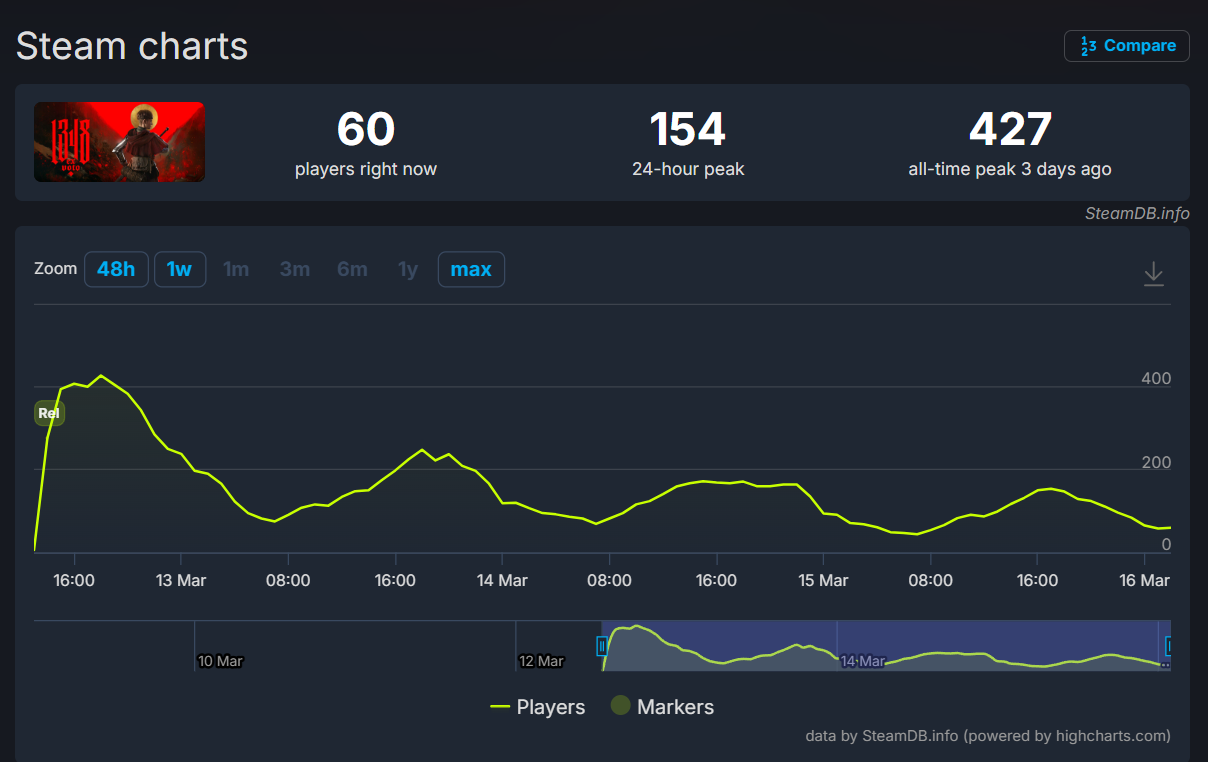The height and width of the screenshot is (762, 1208).
Task: Select the 3m zoom option
Action: 294,269
